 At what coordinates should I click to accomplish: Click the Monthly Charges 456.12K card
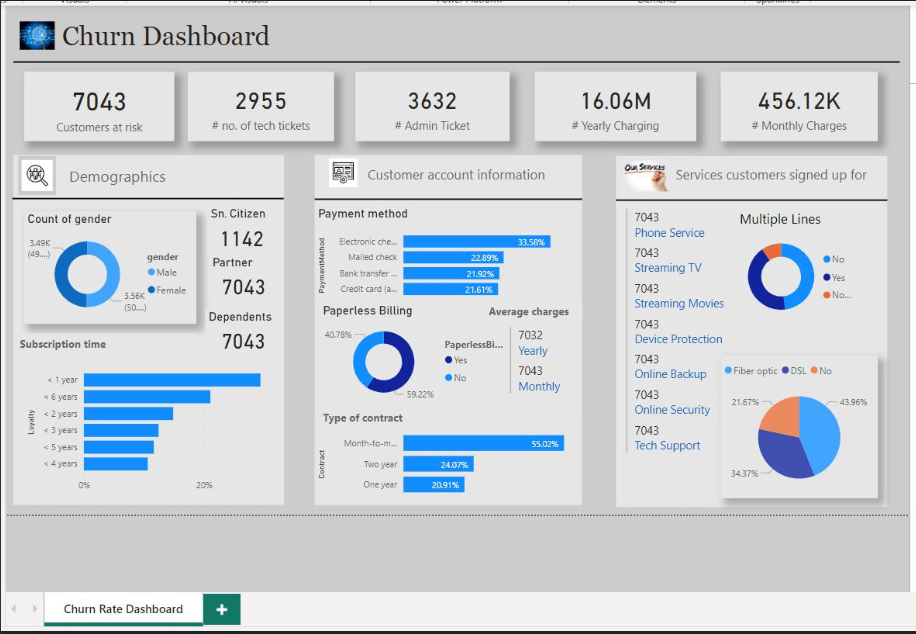pyautogui.click(x=799, y=107)
